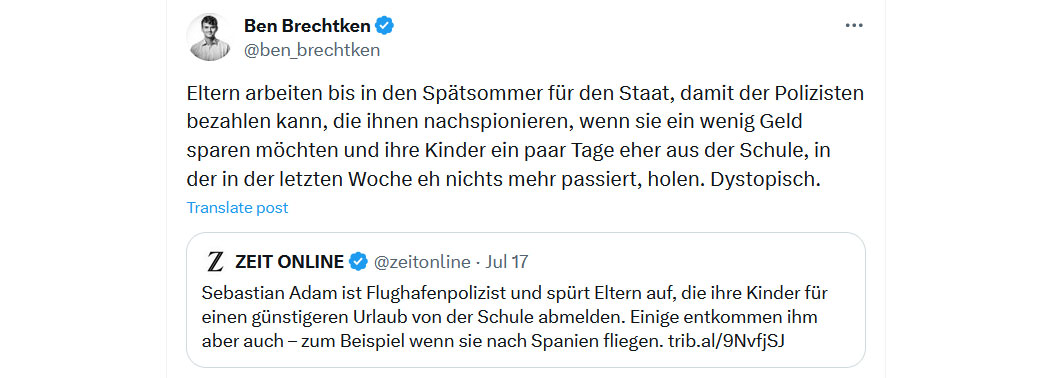The height and width of the screenshot is (378, 1050).
Task: Click verified badge beside ZEIT ONLINE
Action: pyautogui.click(x=358, y=262)
